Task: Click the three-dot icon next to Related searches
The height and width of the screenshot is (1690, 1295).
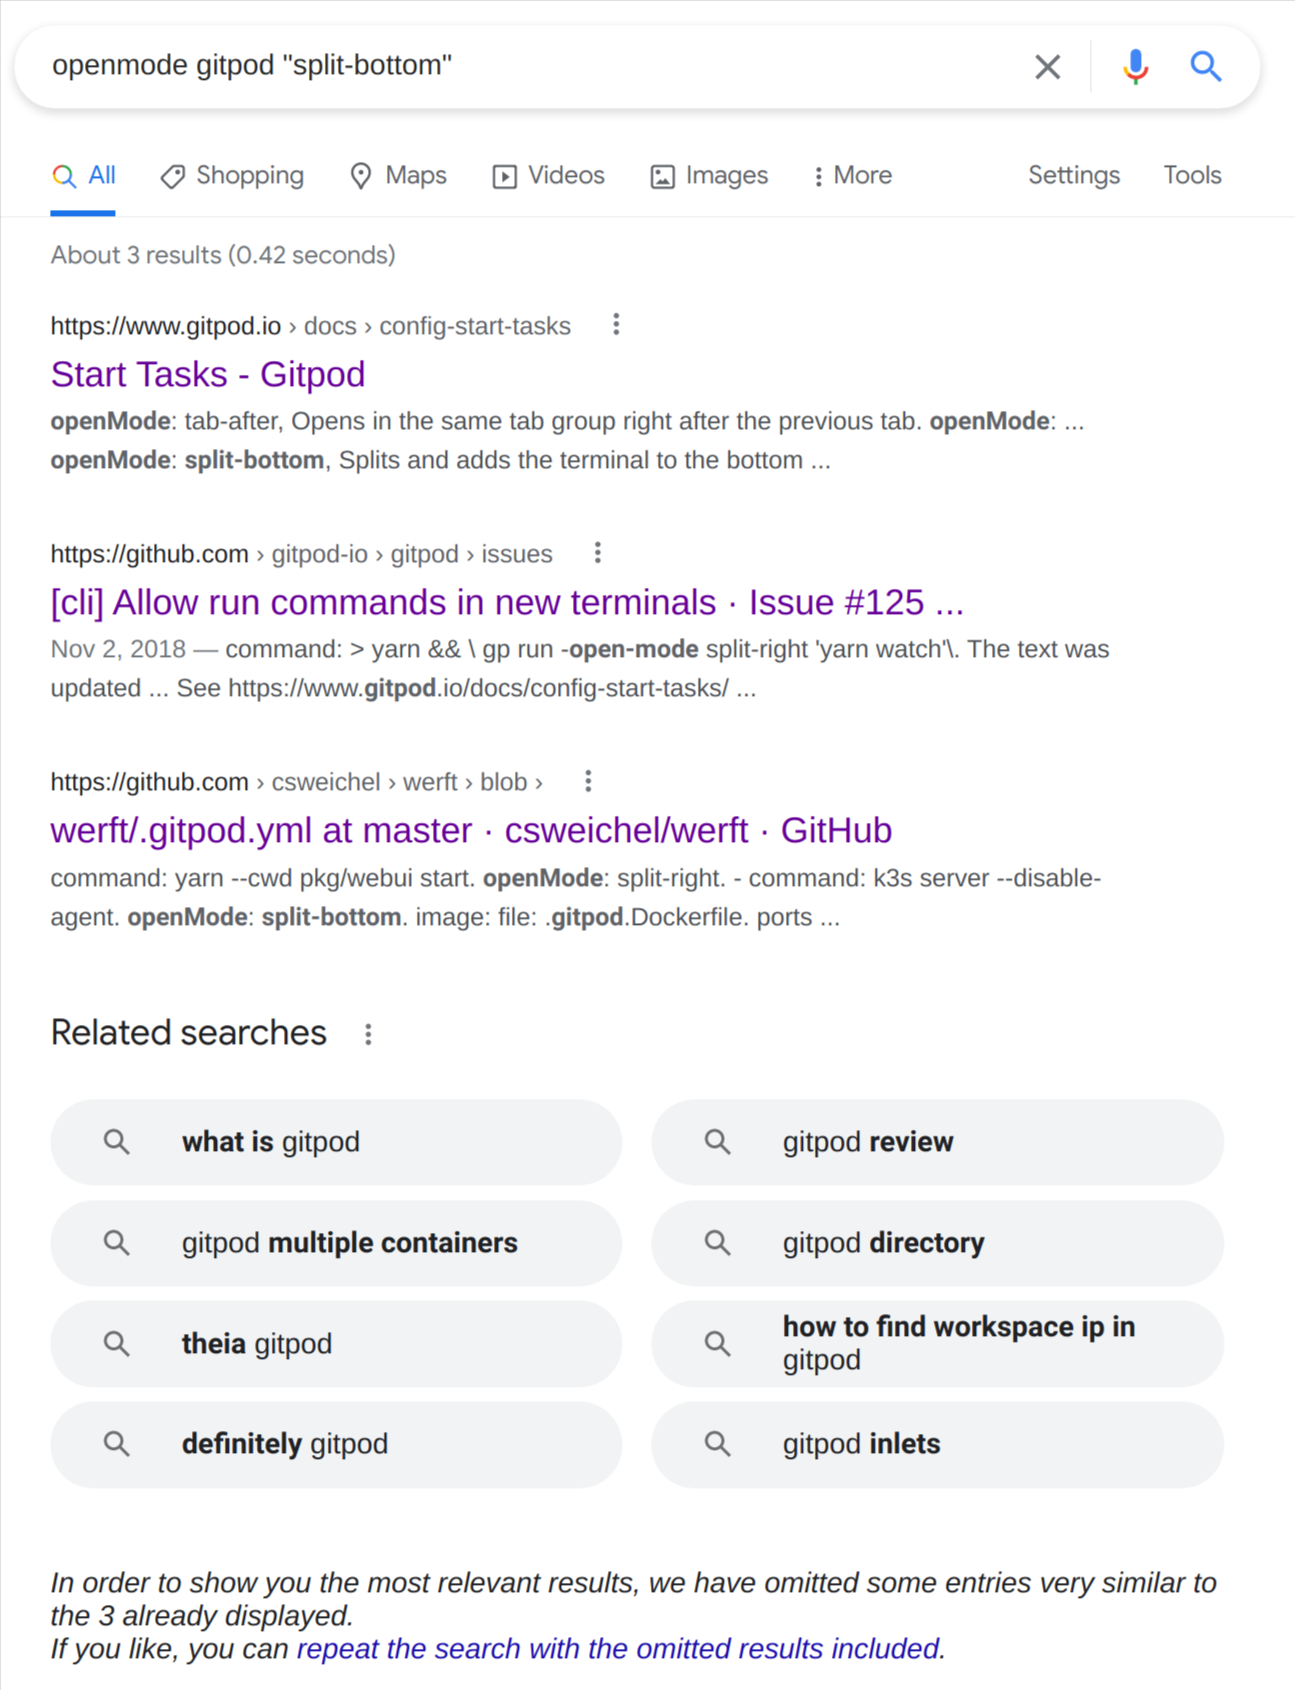Action: (368, 1033)
